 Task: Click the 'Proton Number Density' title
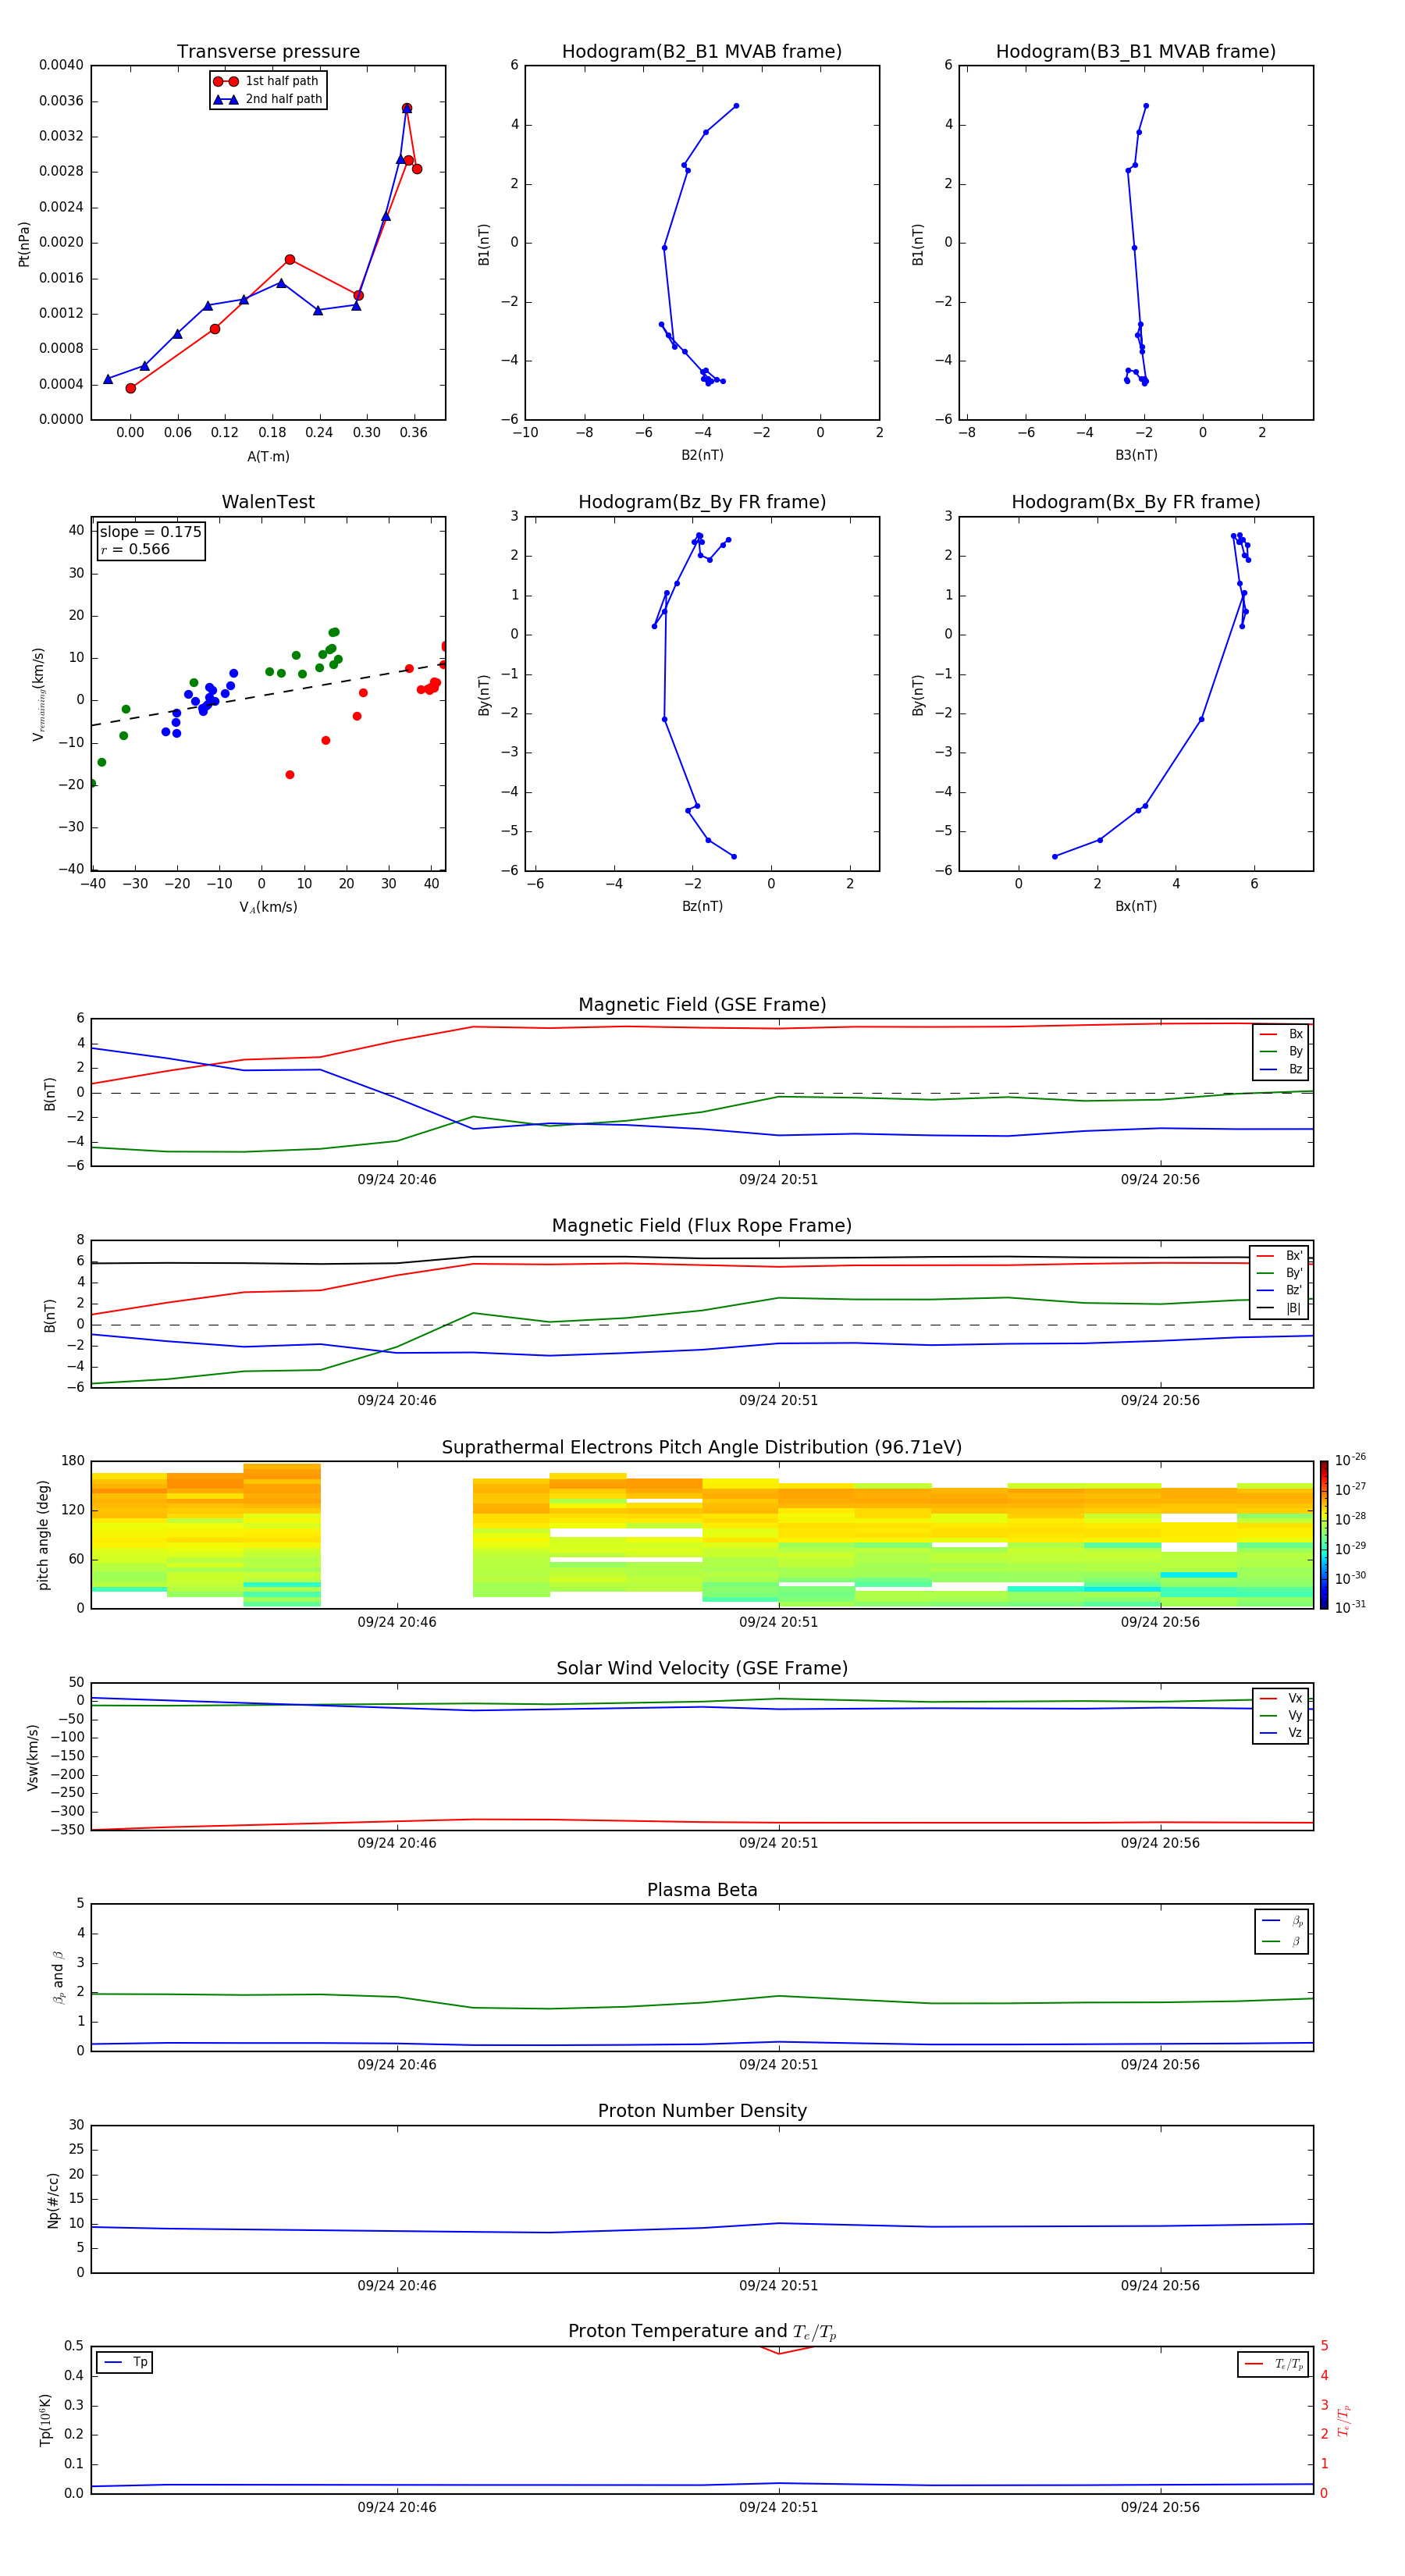702,2111
